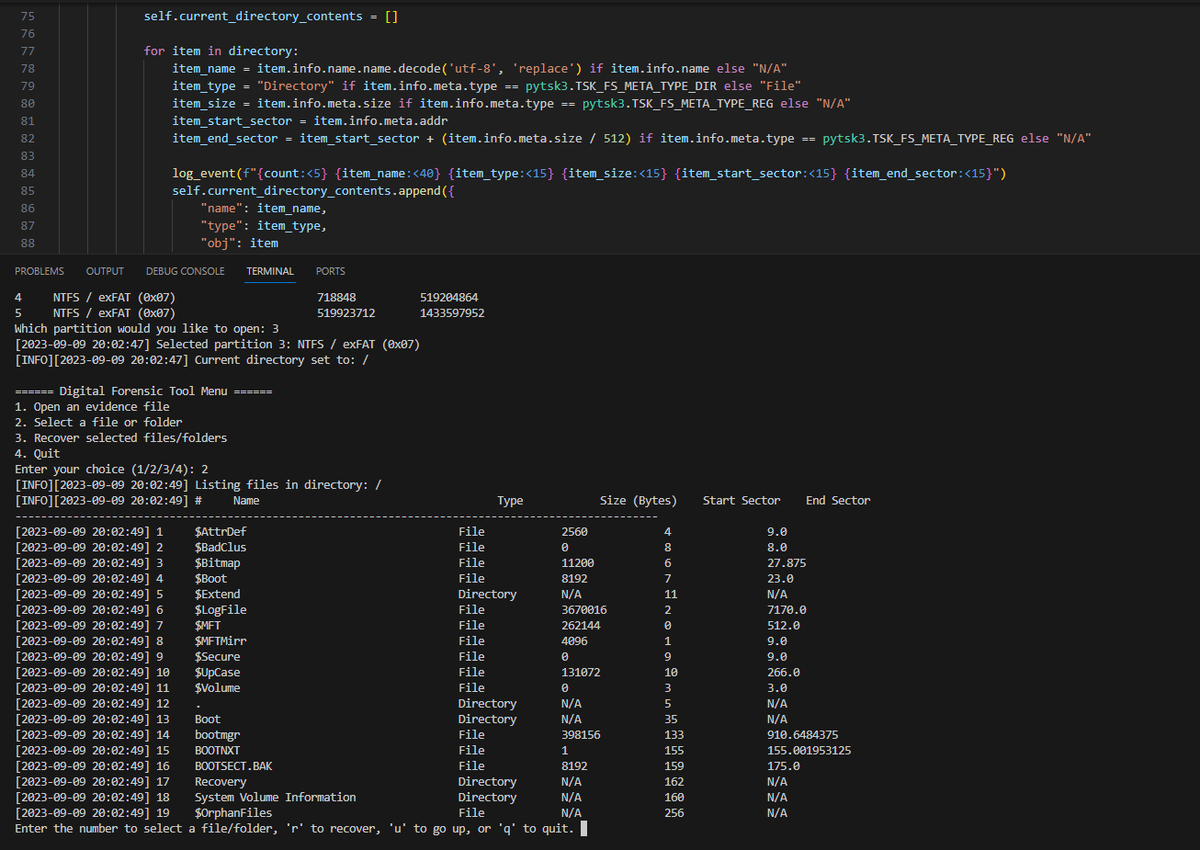Open the PORTS tab
The height and width of the screenshot is (850, 1200).
click(330, 271)
